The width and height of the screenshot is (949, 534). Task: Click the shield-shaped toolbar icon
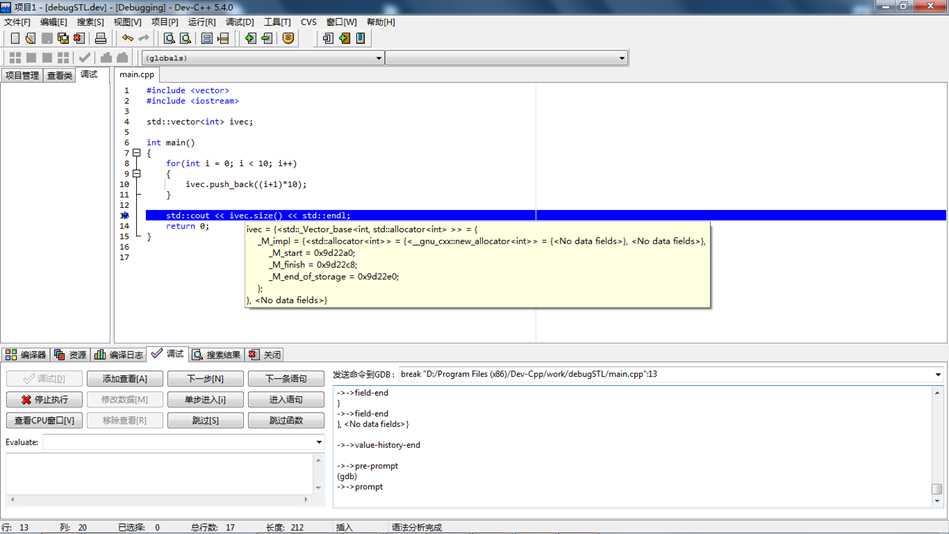[x=288, y=38]
